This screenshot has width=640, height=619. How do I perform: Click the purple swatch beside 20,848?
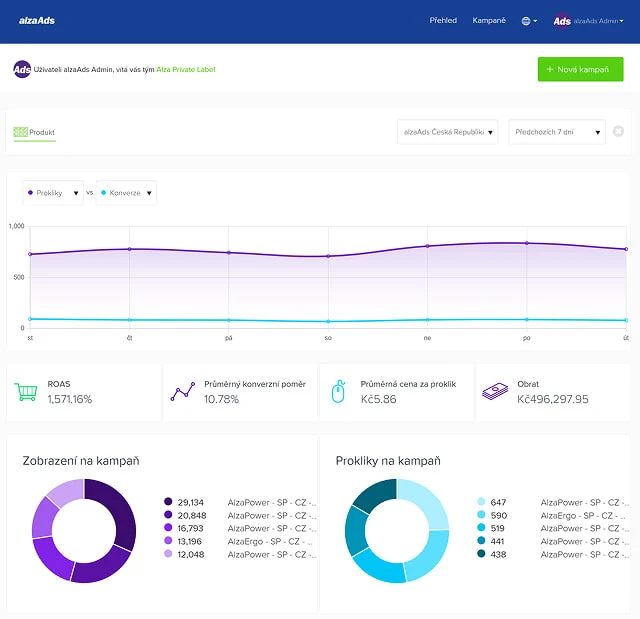coord(168,515)
